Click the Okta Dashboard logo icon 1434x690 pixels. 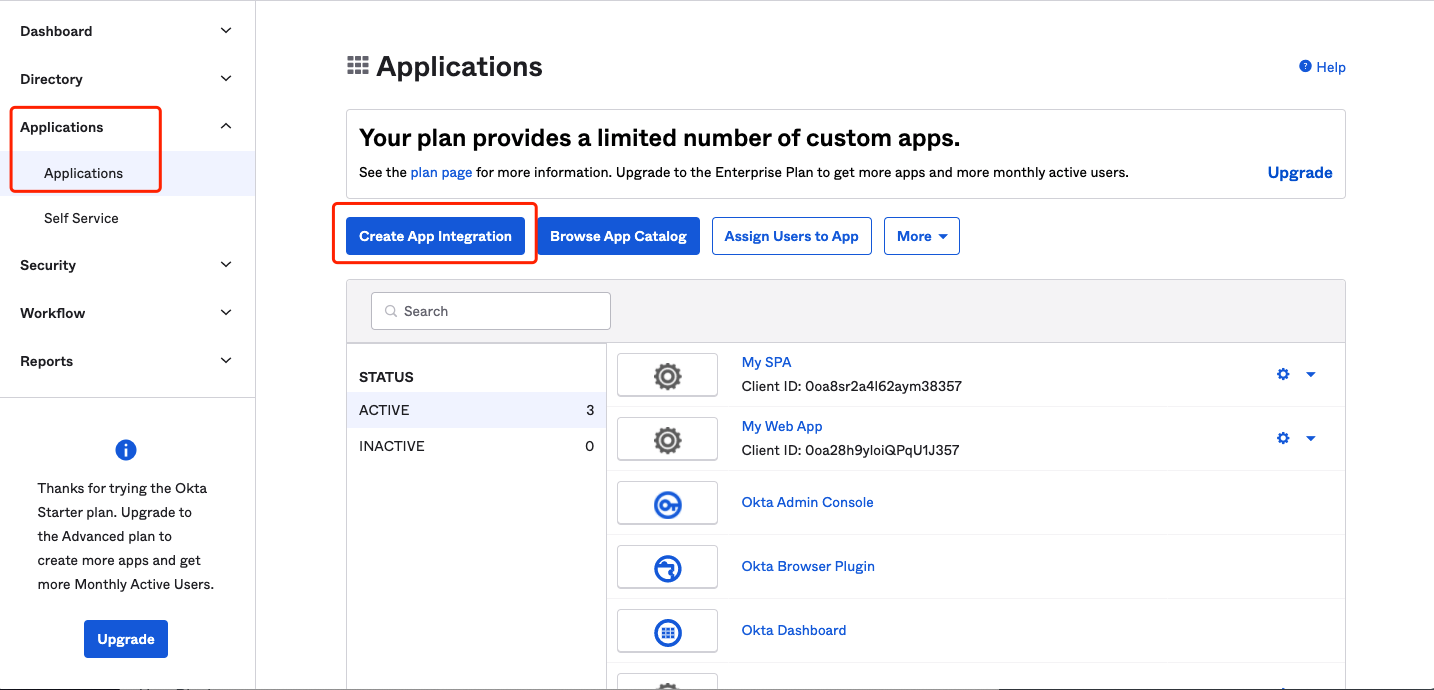coord(667,632)
